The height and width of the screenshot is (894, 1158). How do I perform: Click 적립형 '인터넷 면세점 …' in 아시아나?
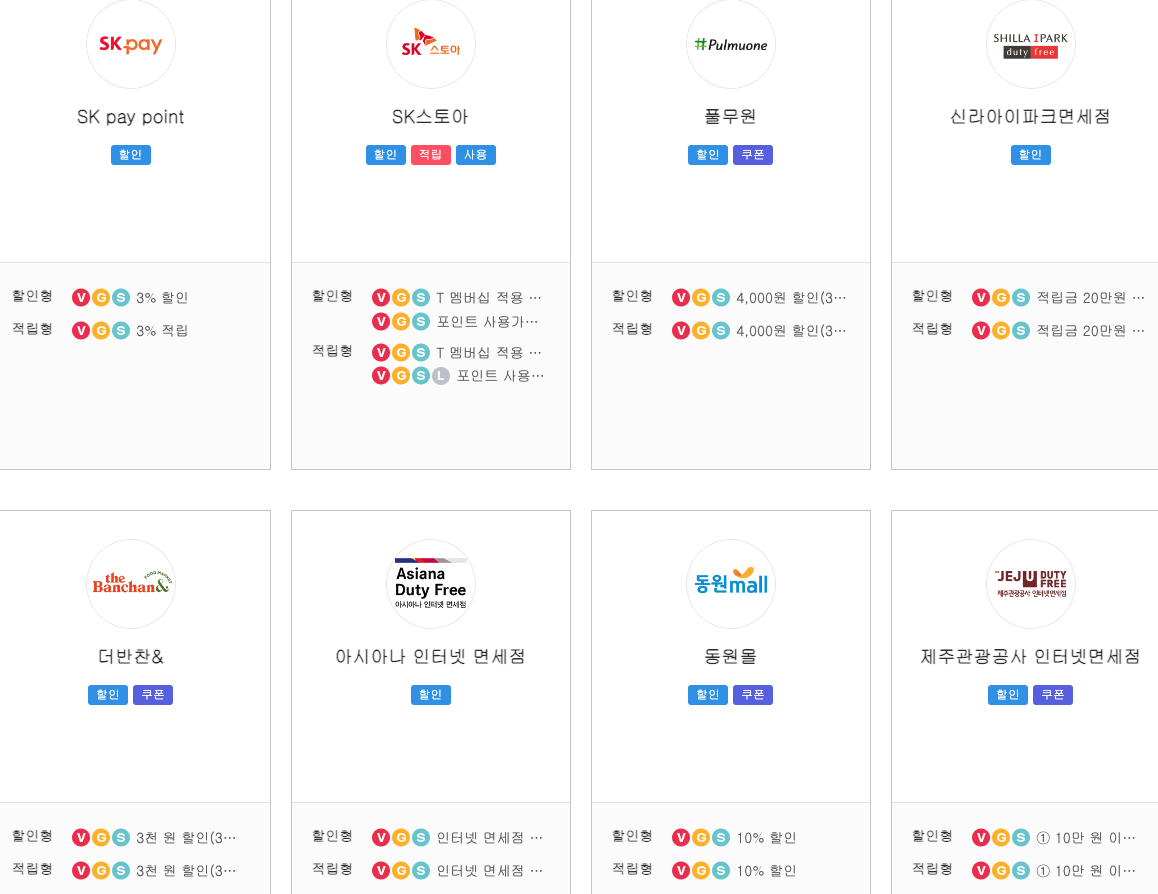coord(490,871)
